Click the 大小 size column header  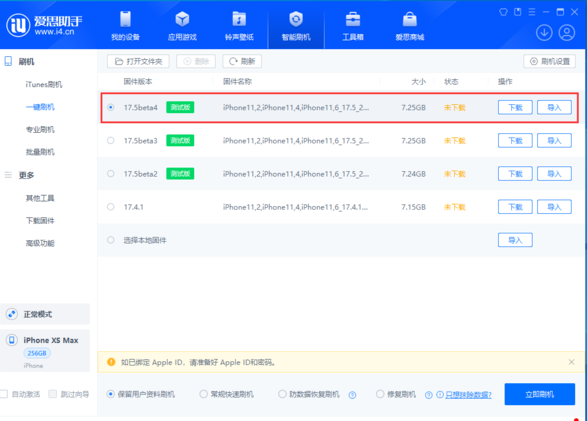coord(419,82)
